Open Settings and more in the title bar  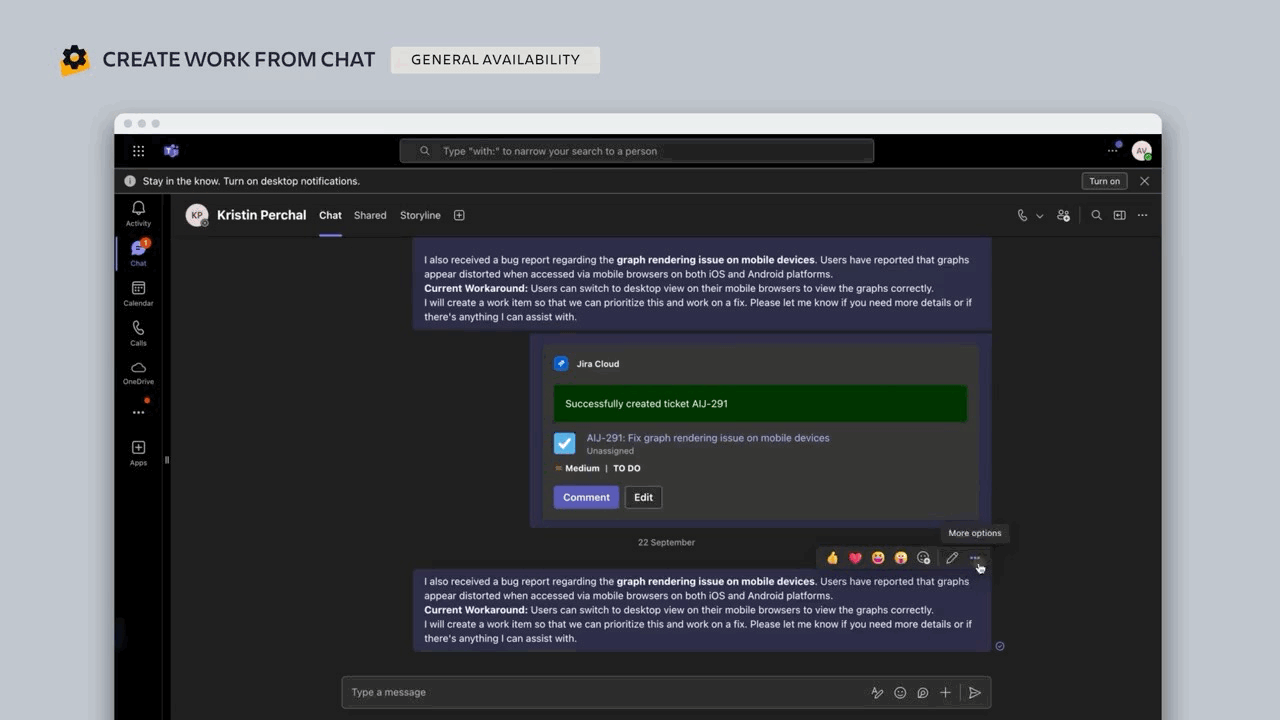click(x=1113, y=150)
